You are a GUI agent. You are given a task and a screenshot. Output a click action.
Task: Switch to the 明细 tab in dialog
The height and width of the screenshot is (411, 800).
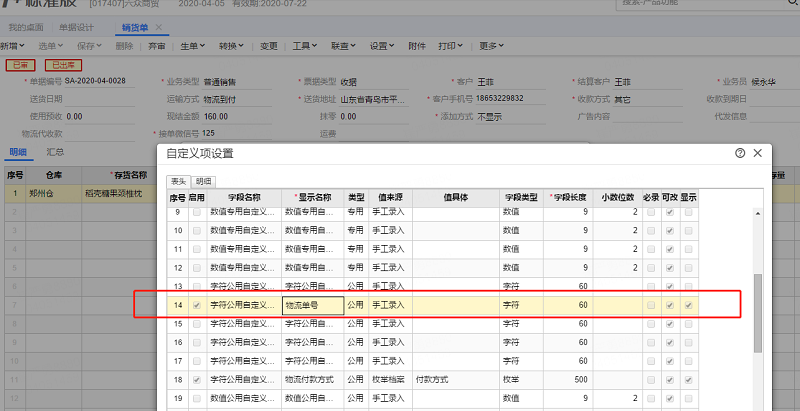[x=203, y=181]
